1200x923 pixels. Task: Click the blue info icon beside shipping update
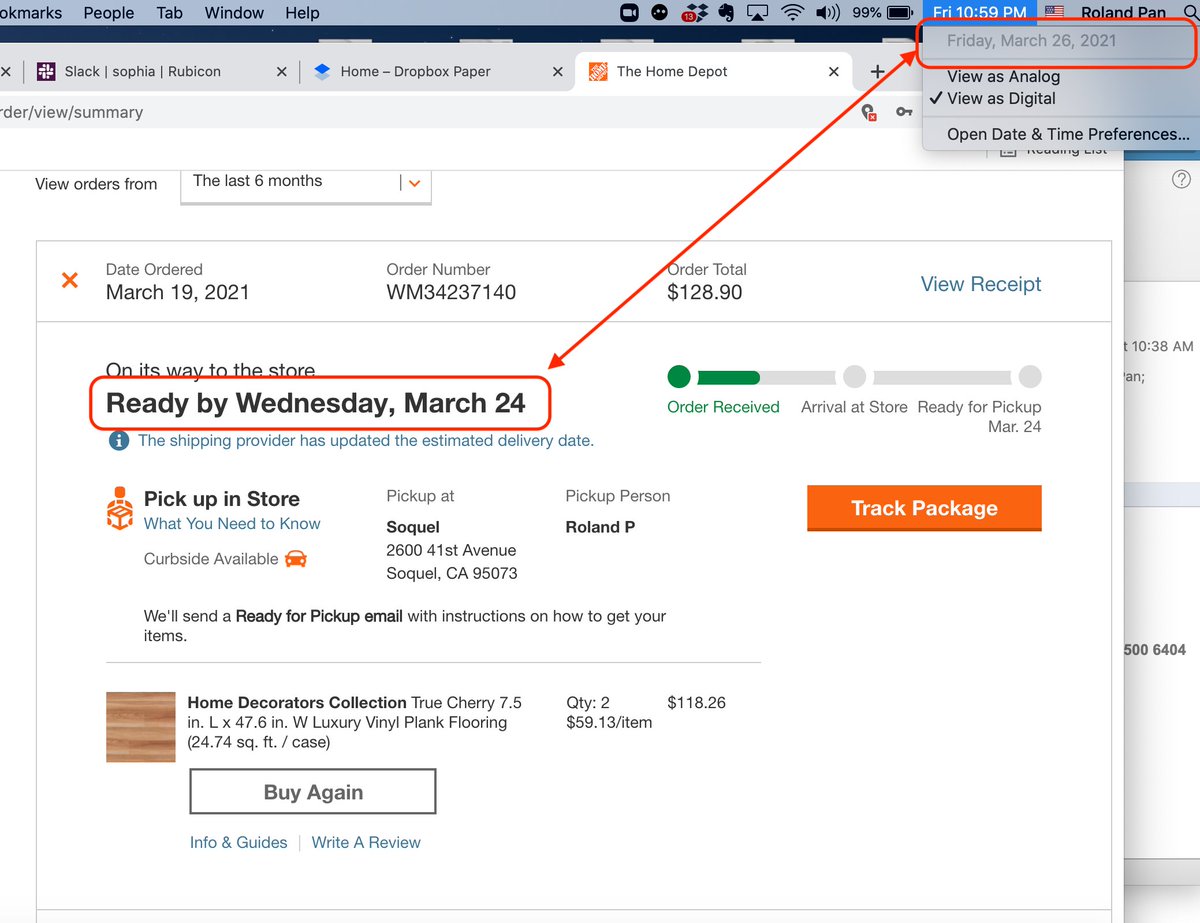119,440
